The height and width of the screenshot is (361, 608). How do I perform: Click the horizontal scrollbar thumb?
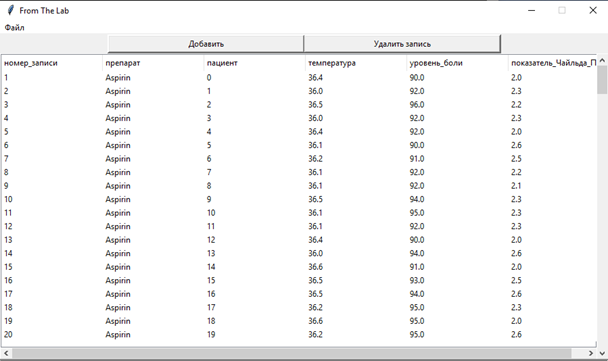pyautogui.click(x=292, y=353)
